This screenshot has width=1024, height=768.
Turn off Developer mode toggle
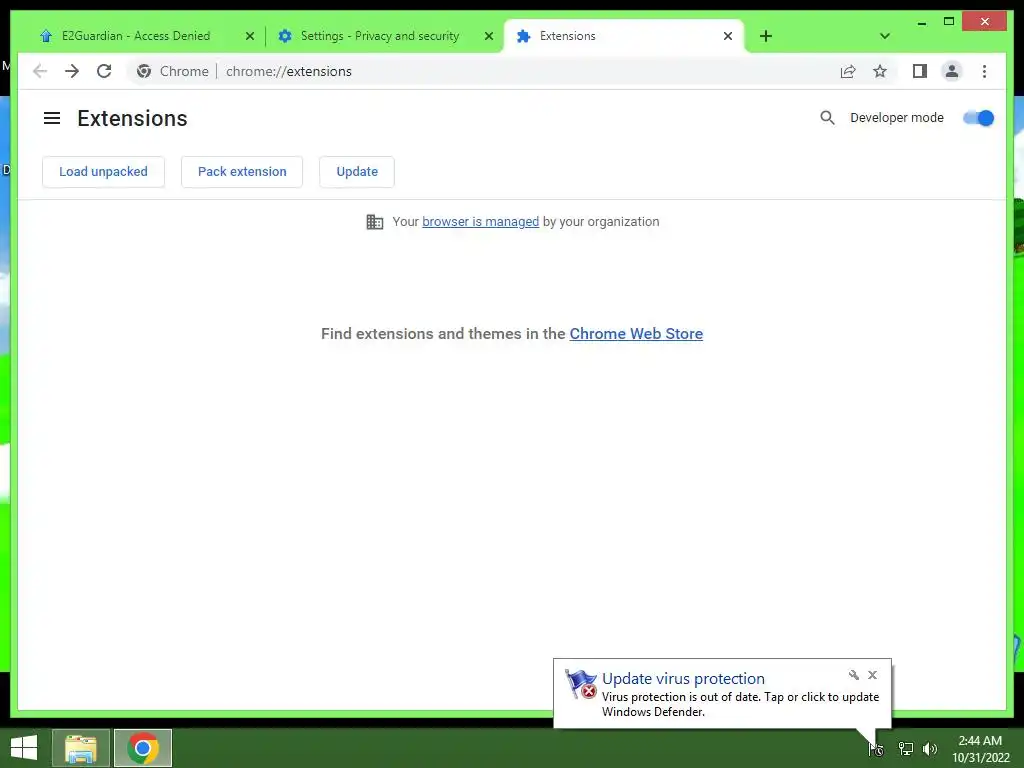pyautogui.click(x=978, y=118)
